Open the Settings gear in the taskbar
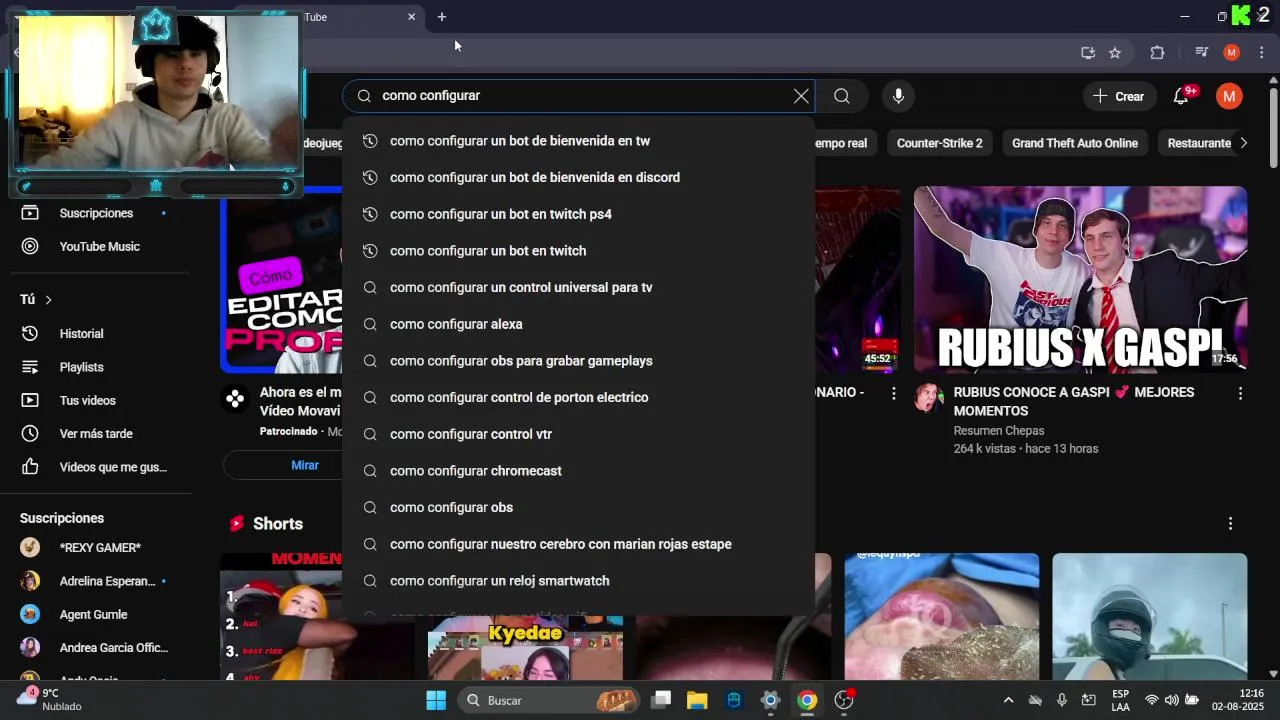Image resolution: width=1280 pixels, height=720 pixels. pos(770,700)
